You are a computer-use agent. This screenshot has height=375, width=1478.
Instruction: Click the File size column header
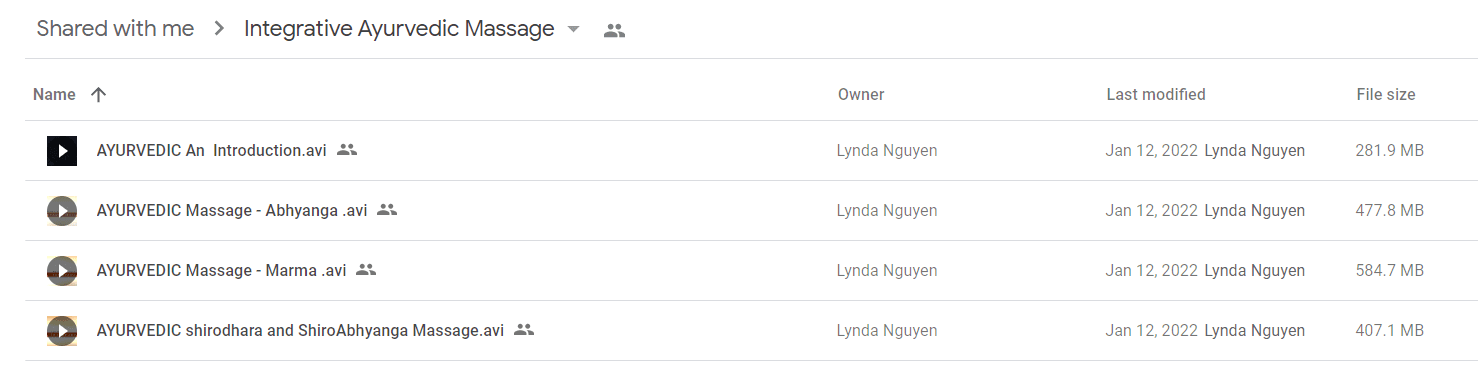coord(1386,95)
